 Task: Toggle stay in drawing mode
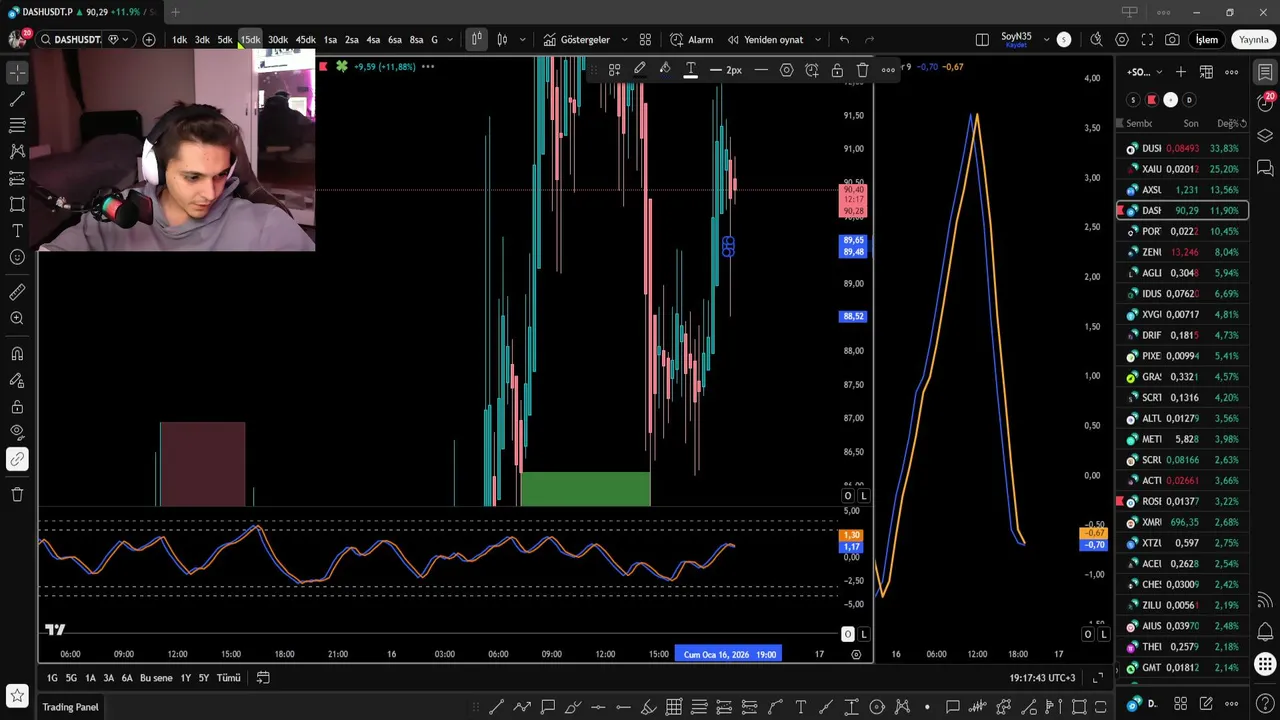[17, 380]
